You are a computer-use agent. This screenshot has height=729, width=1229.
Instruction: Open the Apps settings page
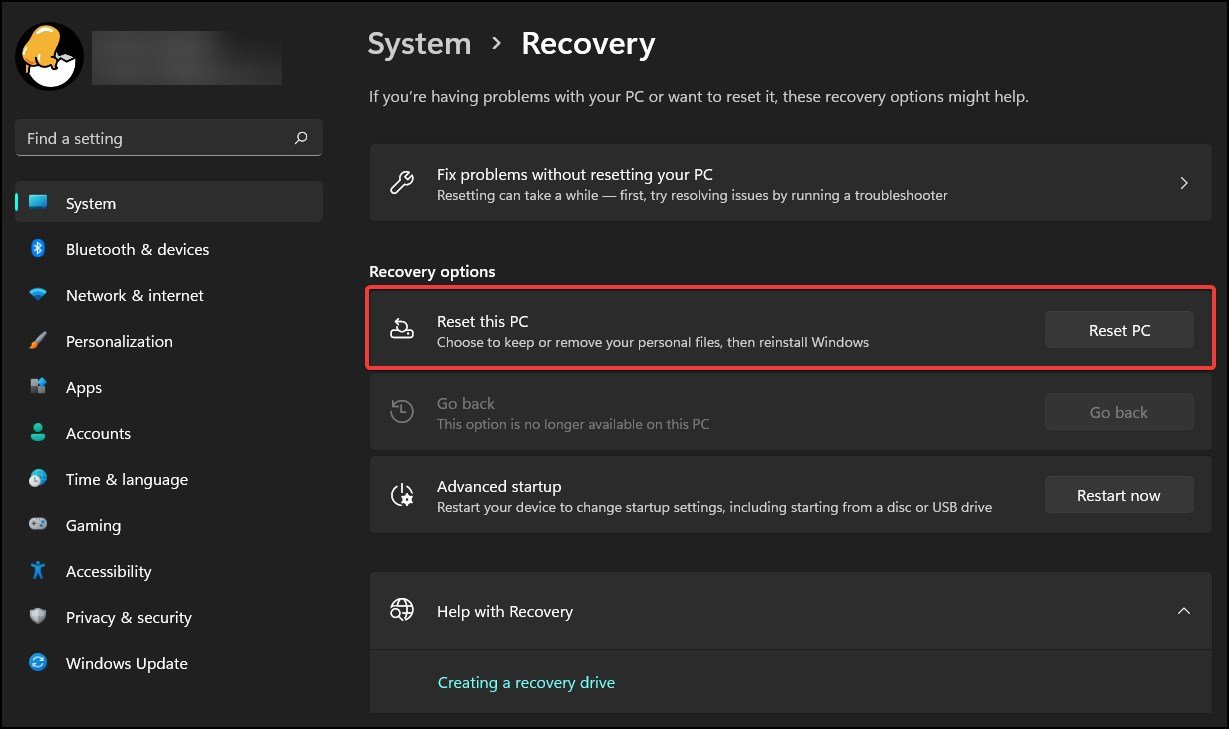(x=169, y=387)
